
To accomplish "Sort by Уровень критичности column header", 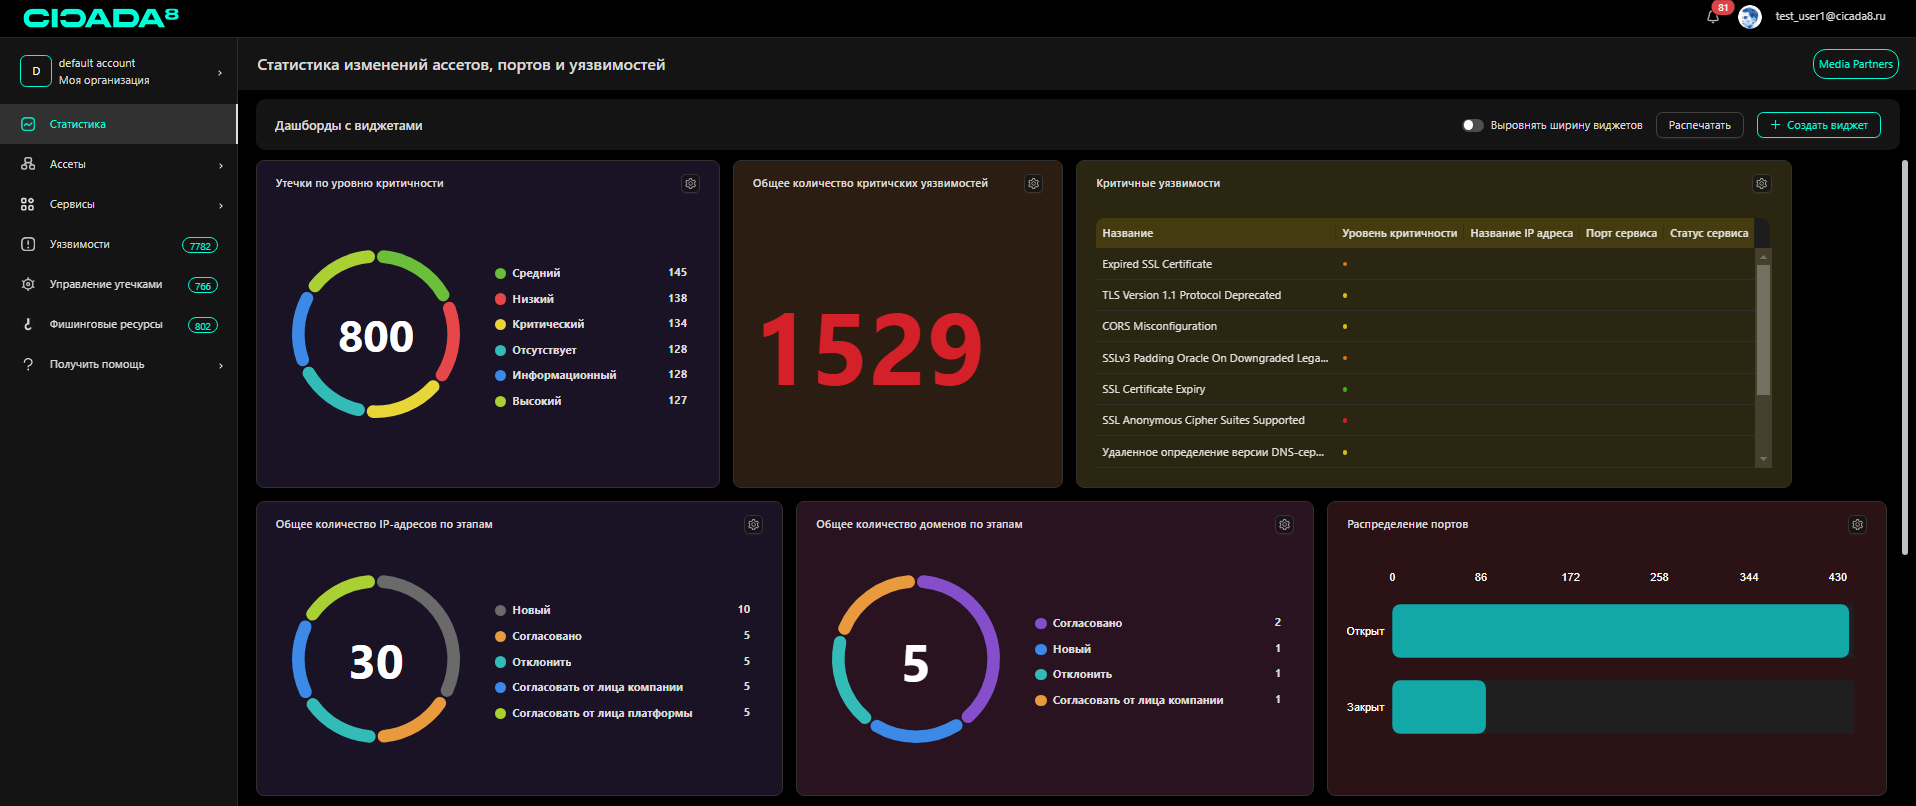I will pyautogui.click(x=1399, y=233).
